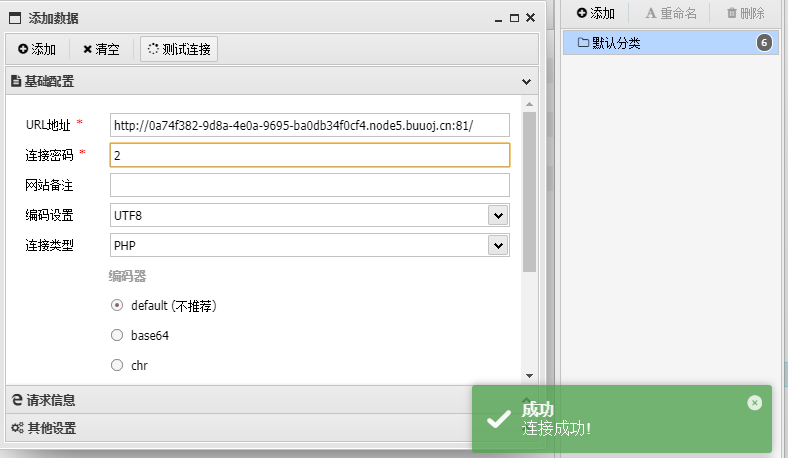This screenshot has width=788, height=458.
Task: Open the 连接类型 PHP dropdown
Action: click(x=498, y=245)
